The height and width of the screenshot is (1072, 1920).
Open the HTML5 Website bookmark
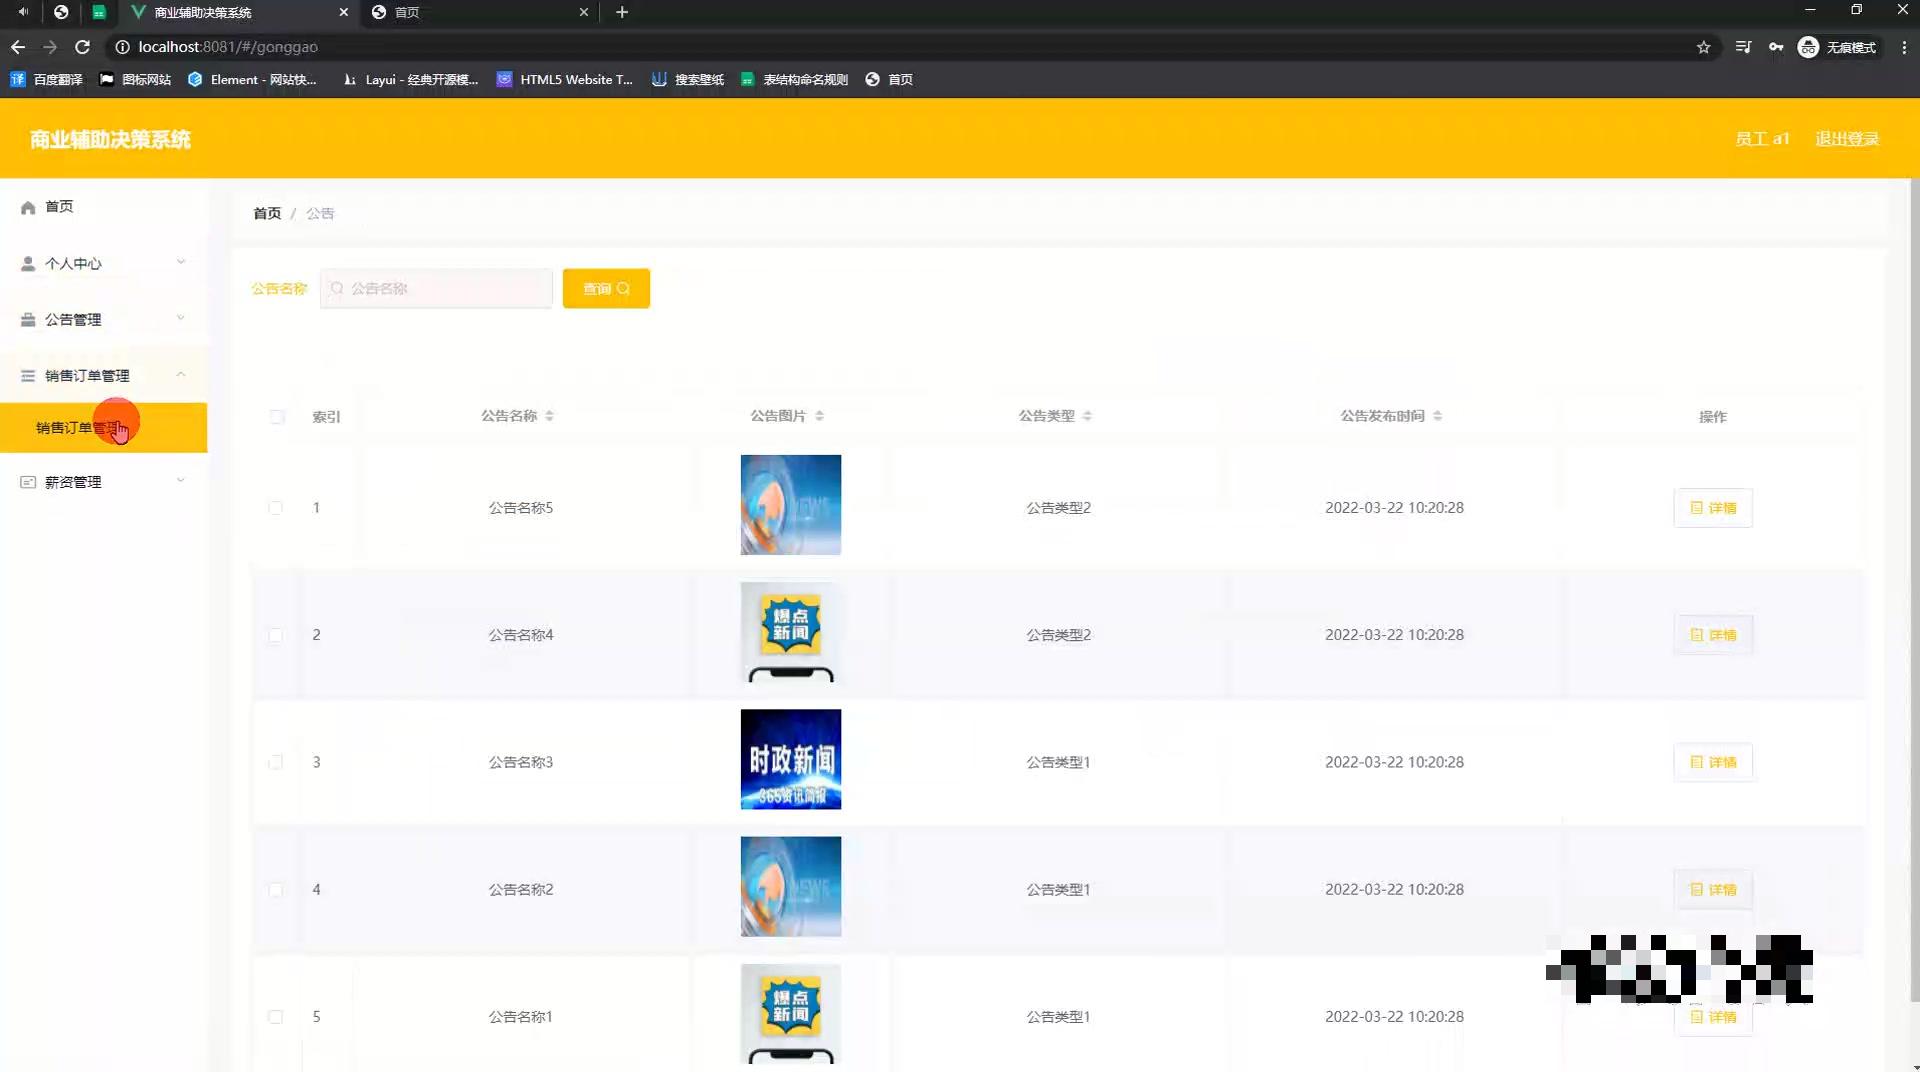point(565,79)
